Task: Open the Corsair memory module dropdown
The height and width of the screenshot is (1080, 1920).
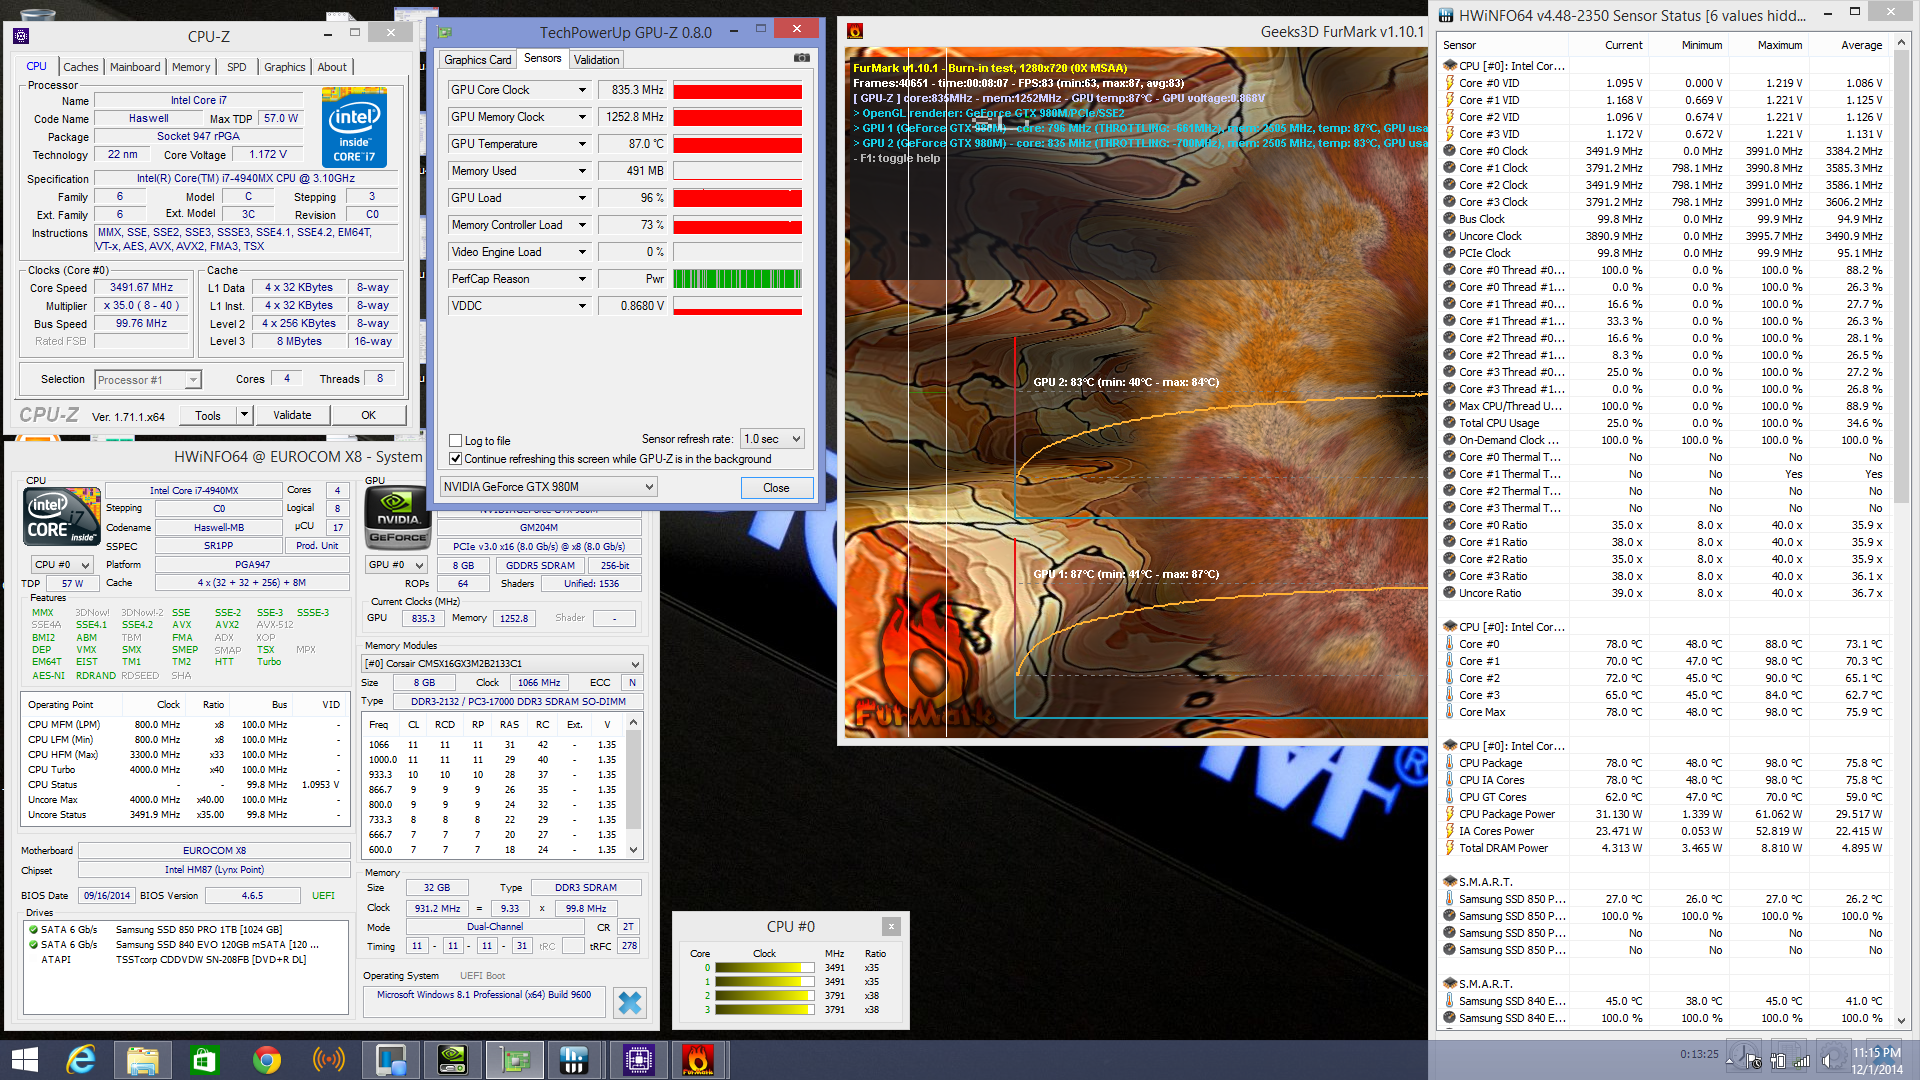Action: [x=501, y=664]
